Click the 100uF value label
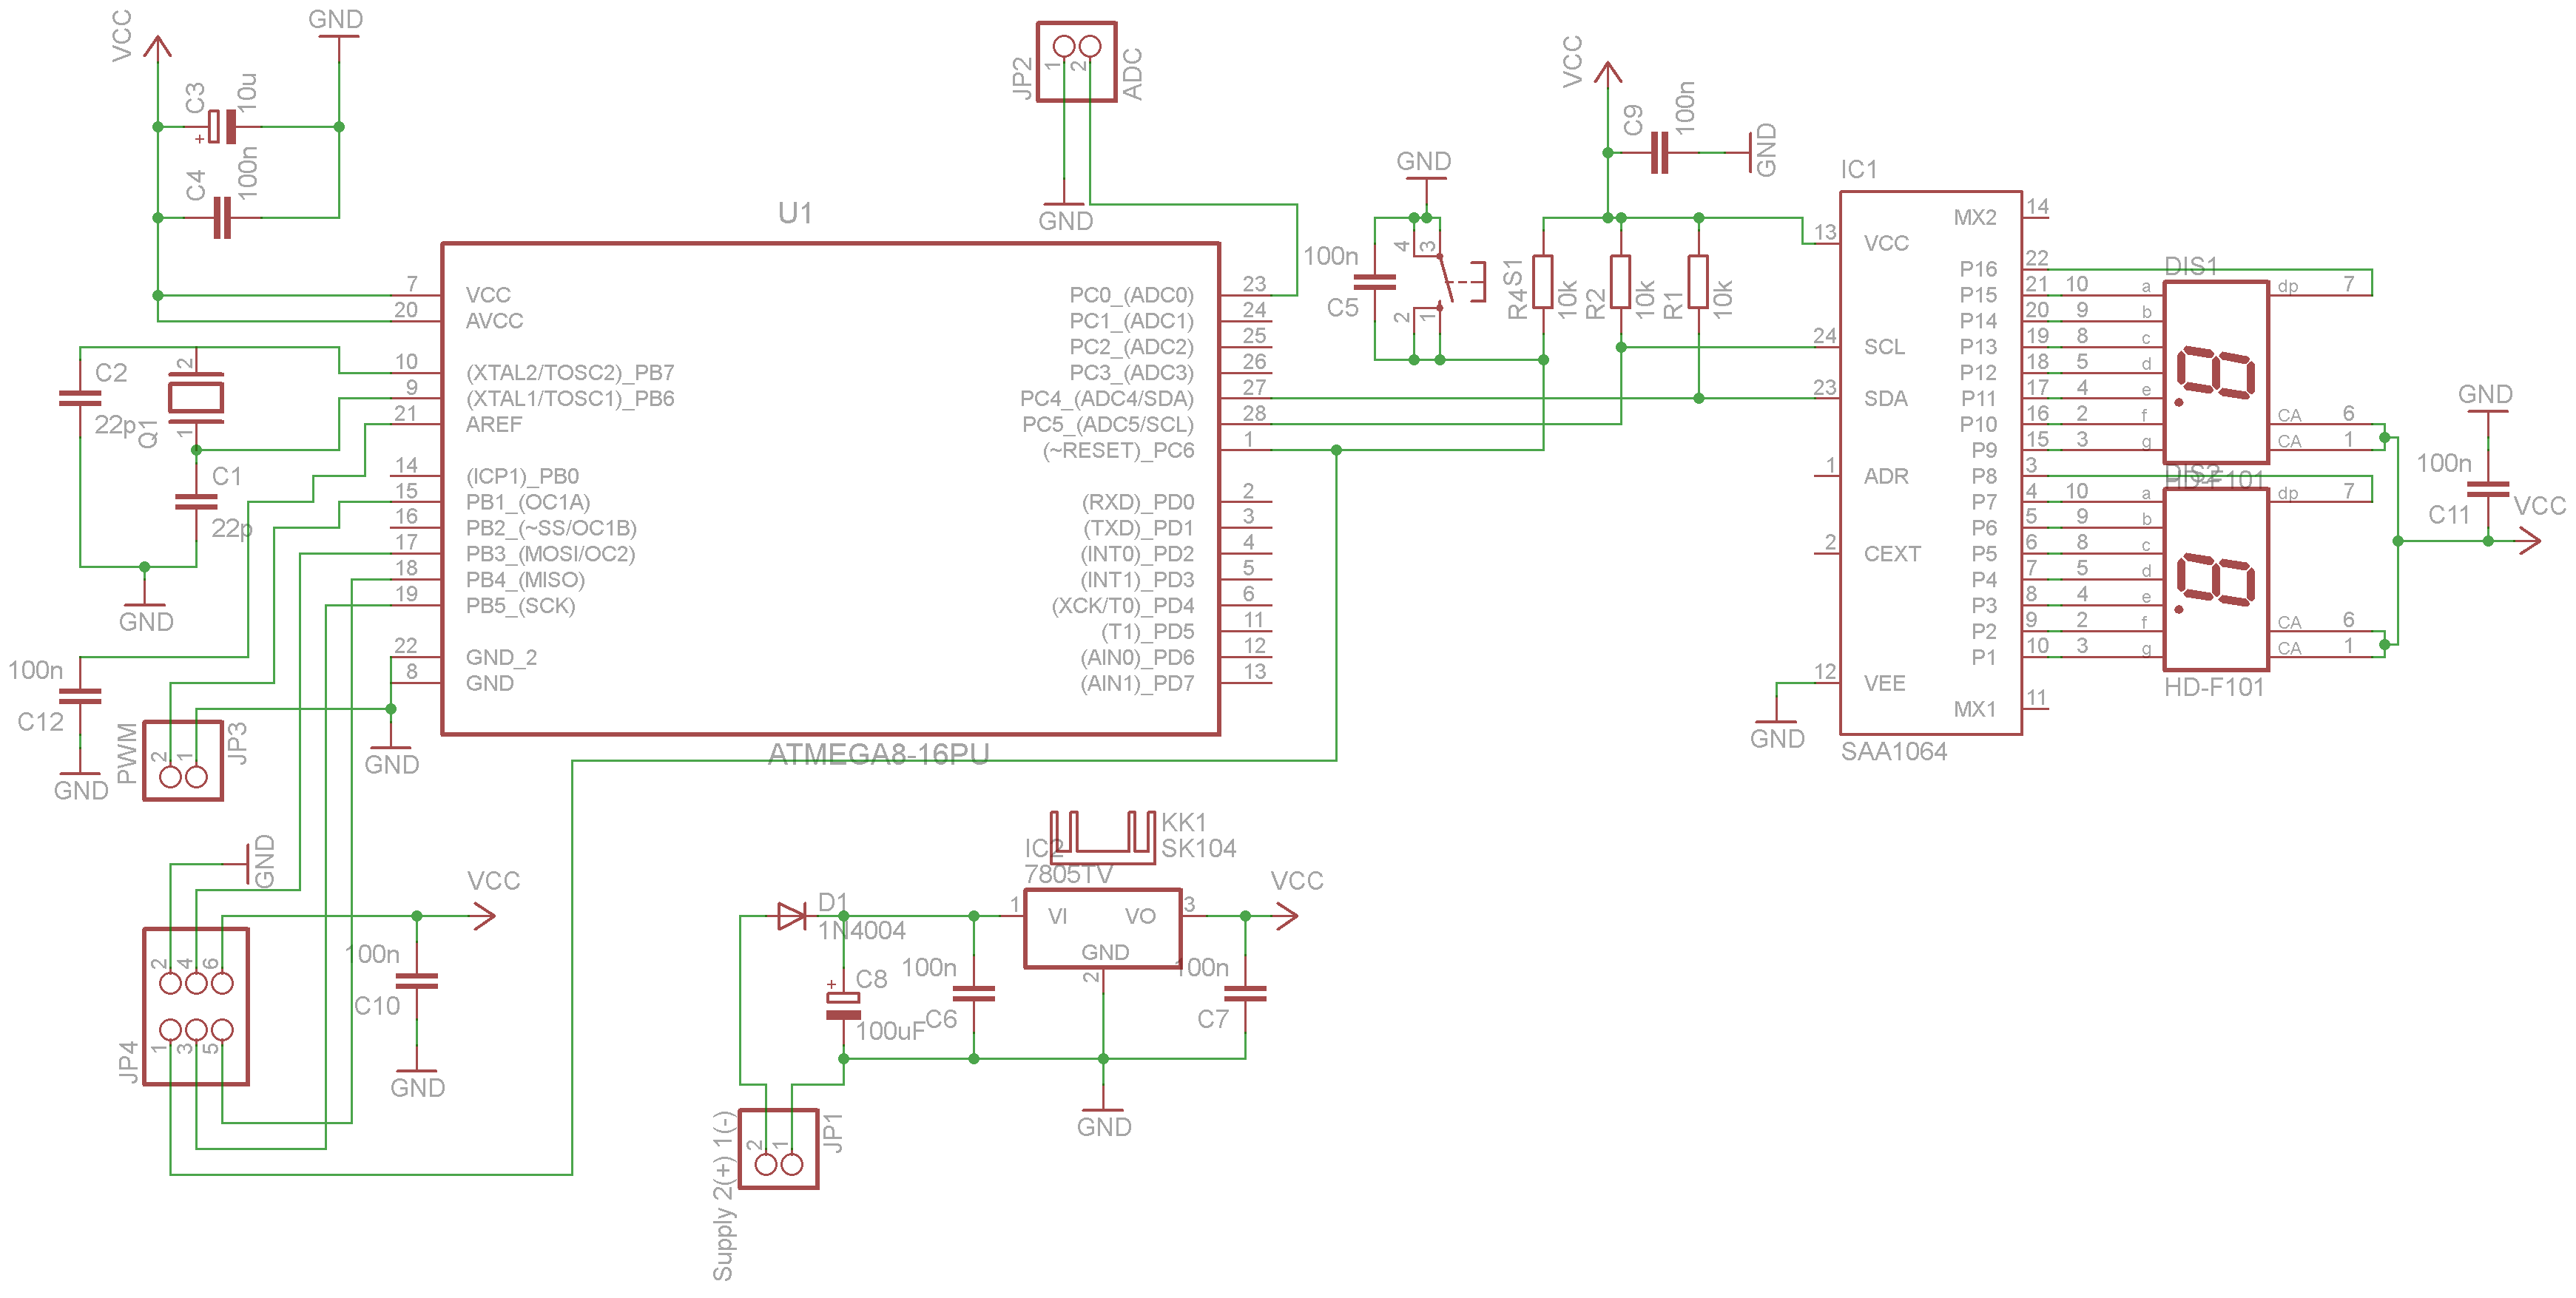Image resolution: width=2576 pixels, height=1298 pixels. (x=890, y=1031)
